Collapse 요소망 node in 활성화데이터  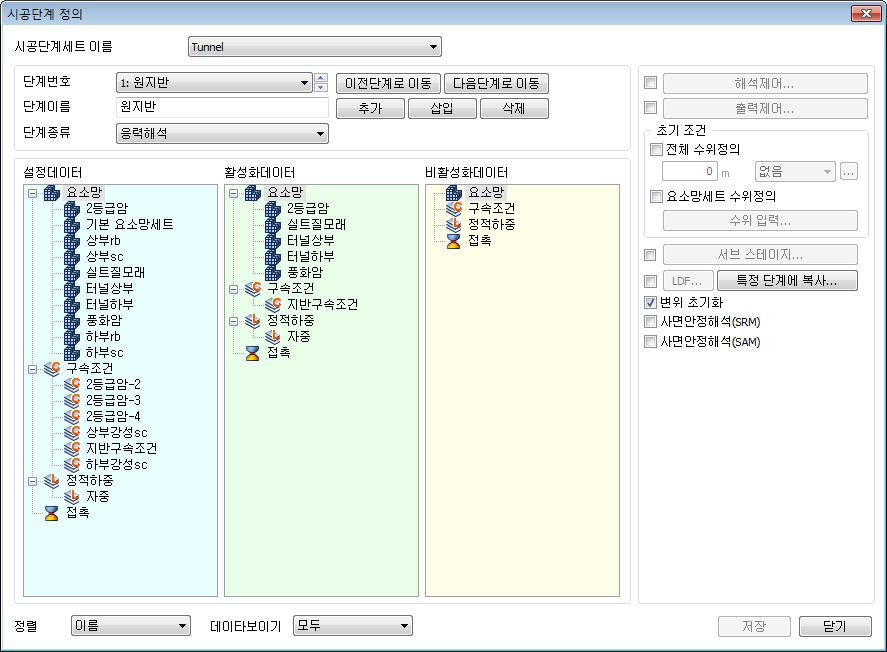coord(233,193)
